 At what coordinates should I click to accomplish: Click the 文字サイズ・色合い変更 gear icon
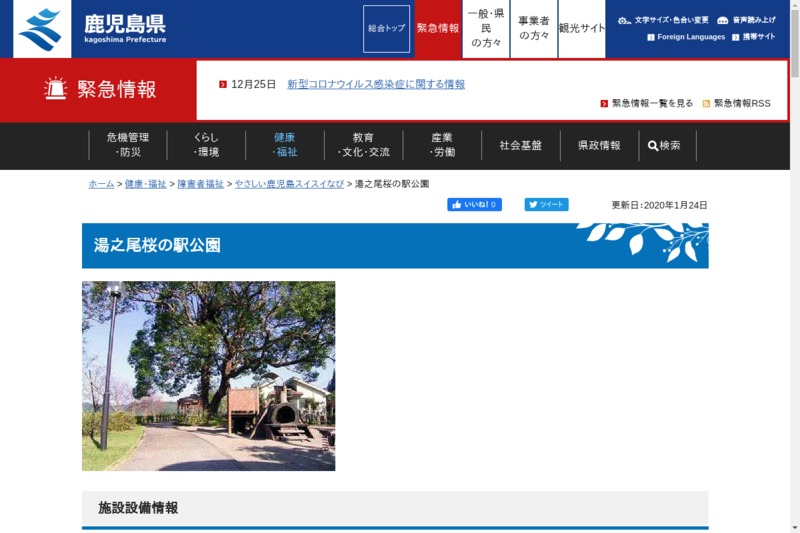coord(624,20)
